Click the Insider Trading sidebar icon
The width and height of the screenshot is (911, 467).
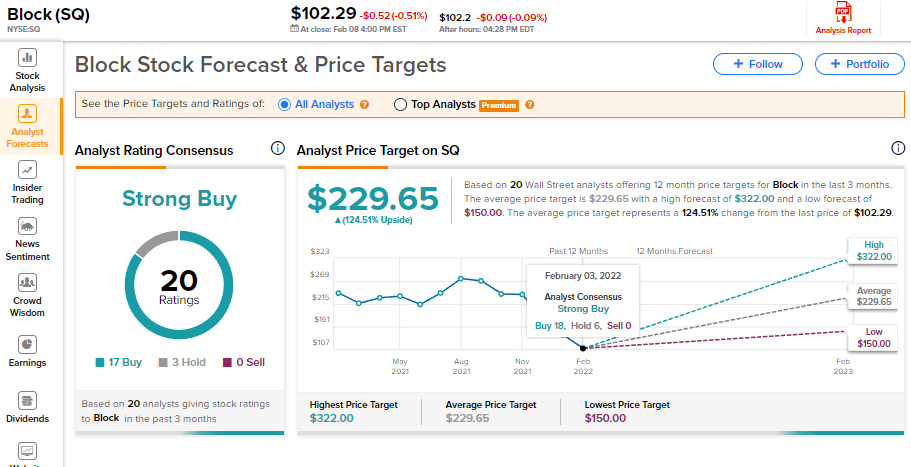point(28,170)
